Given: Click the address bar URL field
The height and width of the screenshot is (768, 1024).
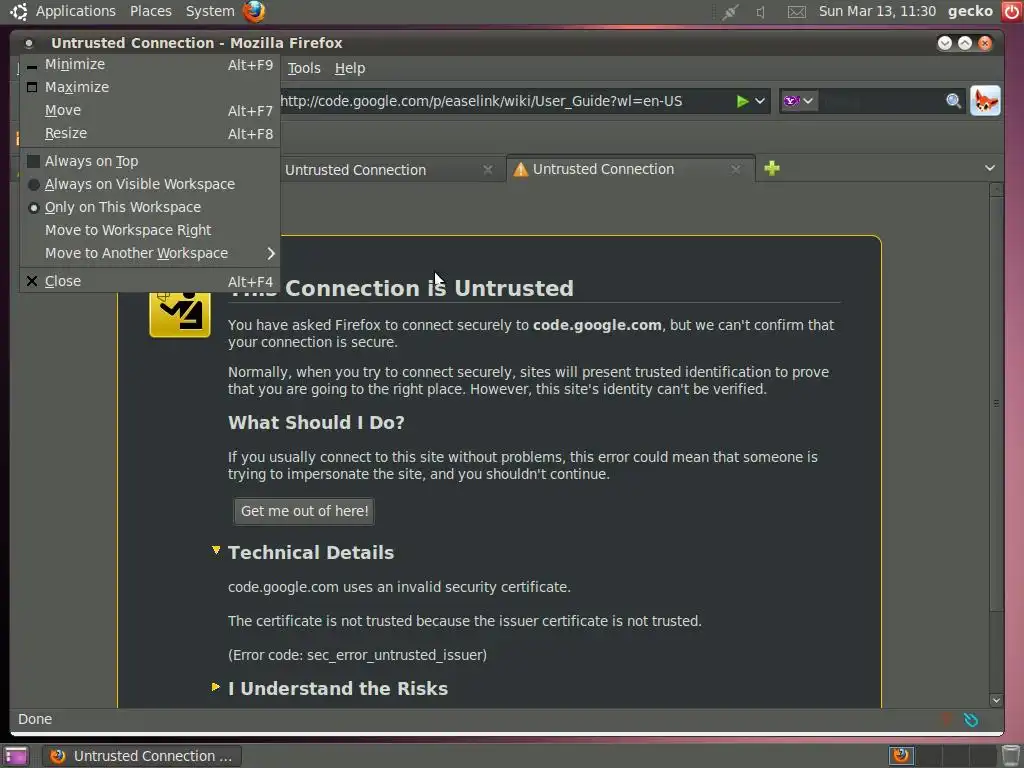Looking at the screenshot, I should point(506,101).
